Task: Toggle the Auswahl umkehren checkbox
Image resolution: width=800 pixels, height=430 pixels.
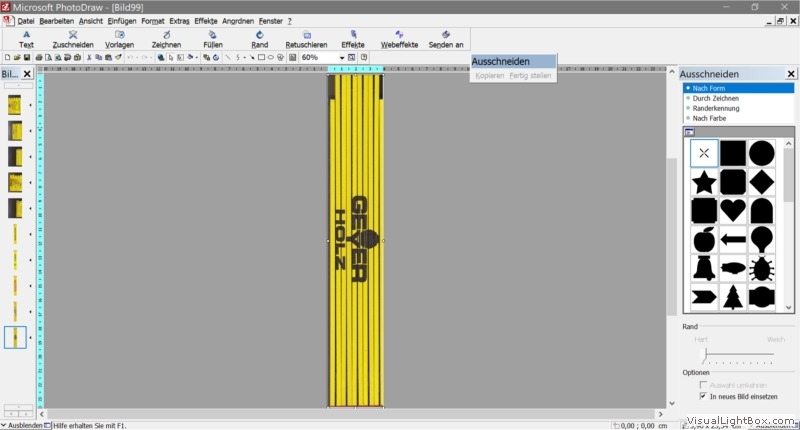Action: pos(703,385)
